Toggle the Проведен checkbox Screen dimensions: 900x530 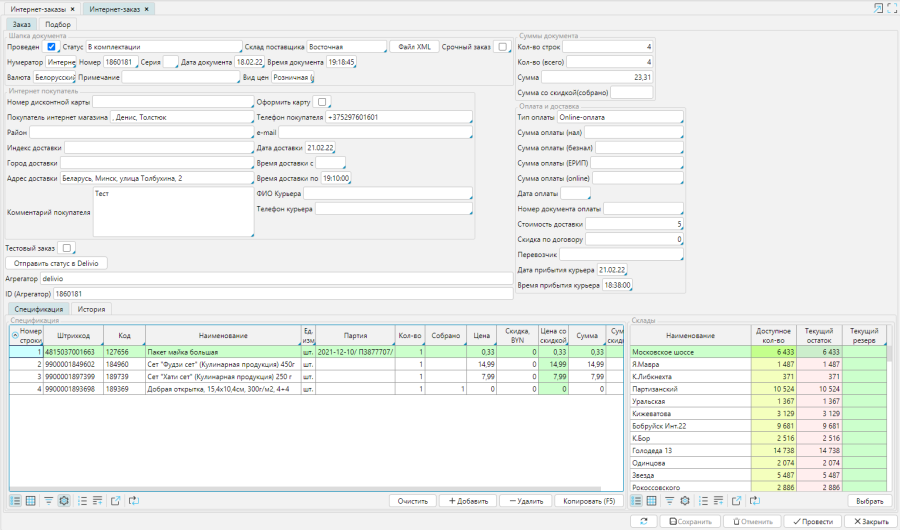point(51,47)
